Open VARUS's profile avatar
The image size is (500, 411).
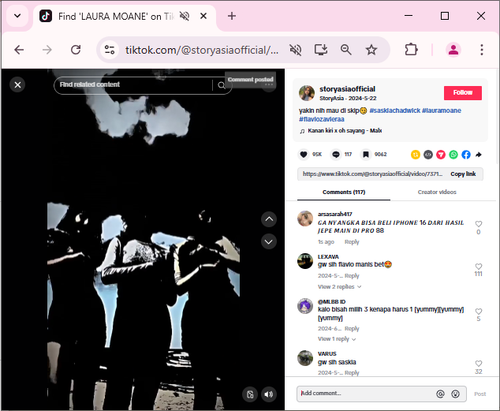[305, 358]
